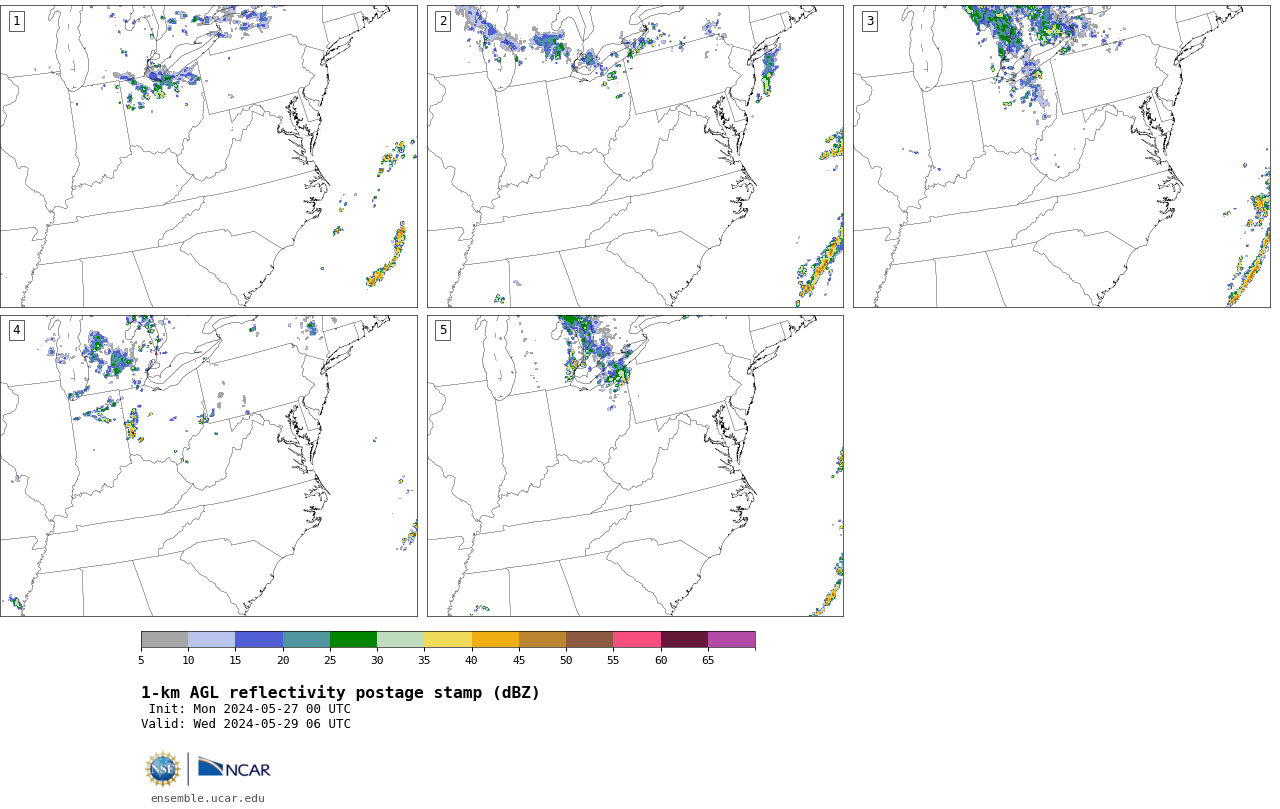Click the Init: Mon 2024-05-27 00 UTC line

click(250, 709)
